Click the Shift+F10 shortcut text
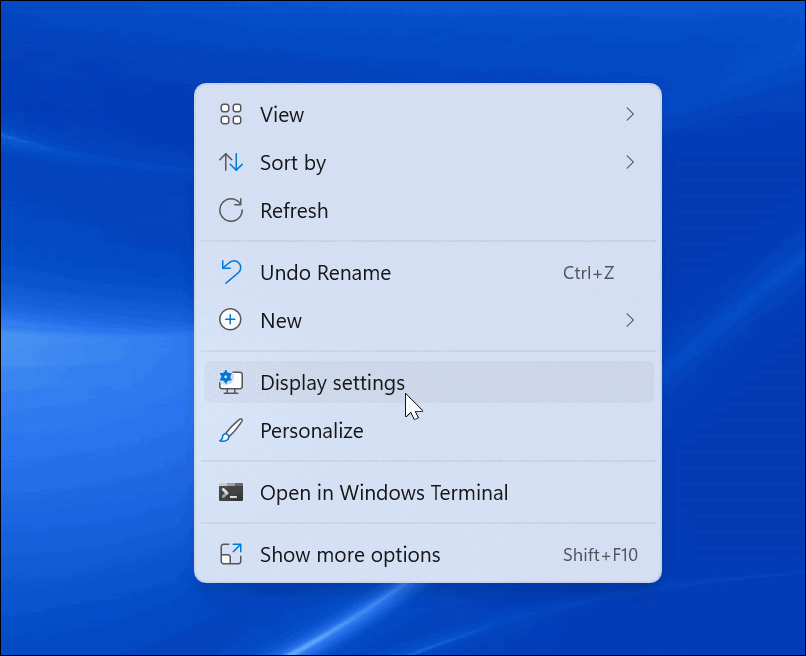This screenshot has height=656, width=806. [600, 555]
